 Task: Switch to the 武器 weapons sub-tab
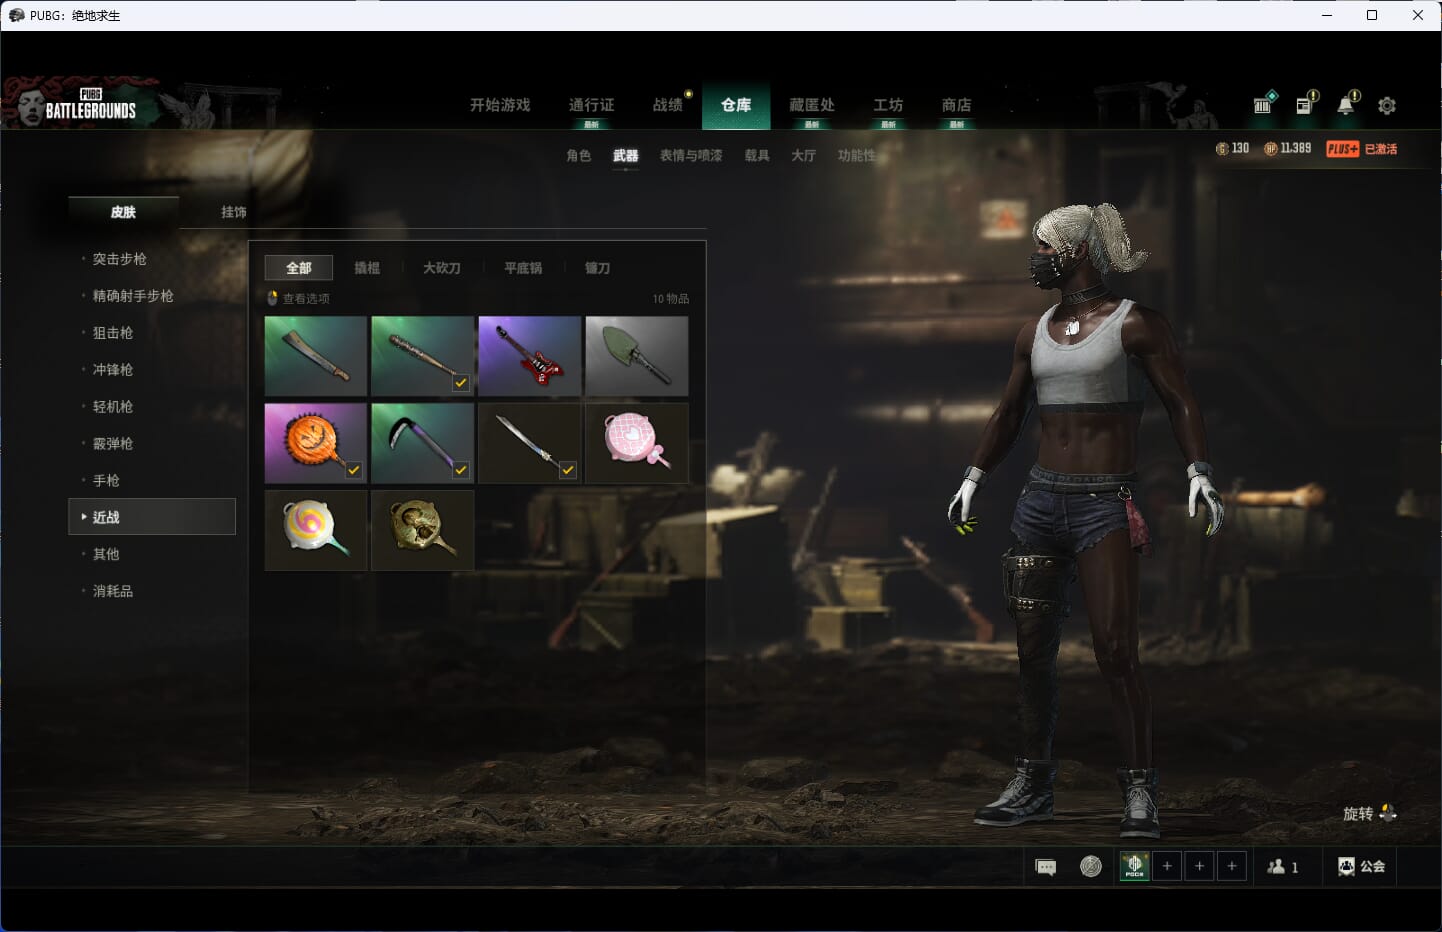pyautogui.click(x=626, y=156)
